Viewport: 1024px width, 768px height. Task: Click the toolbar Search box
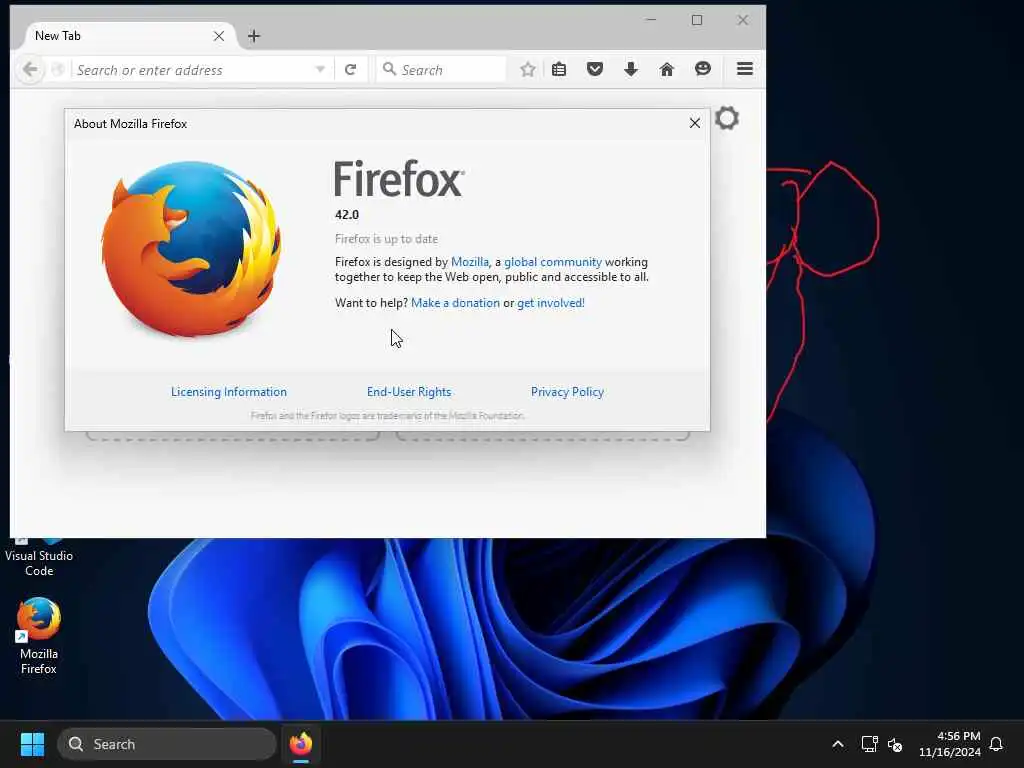click(x=441, y=70)
